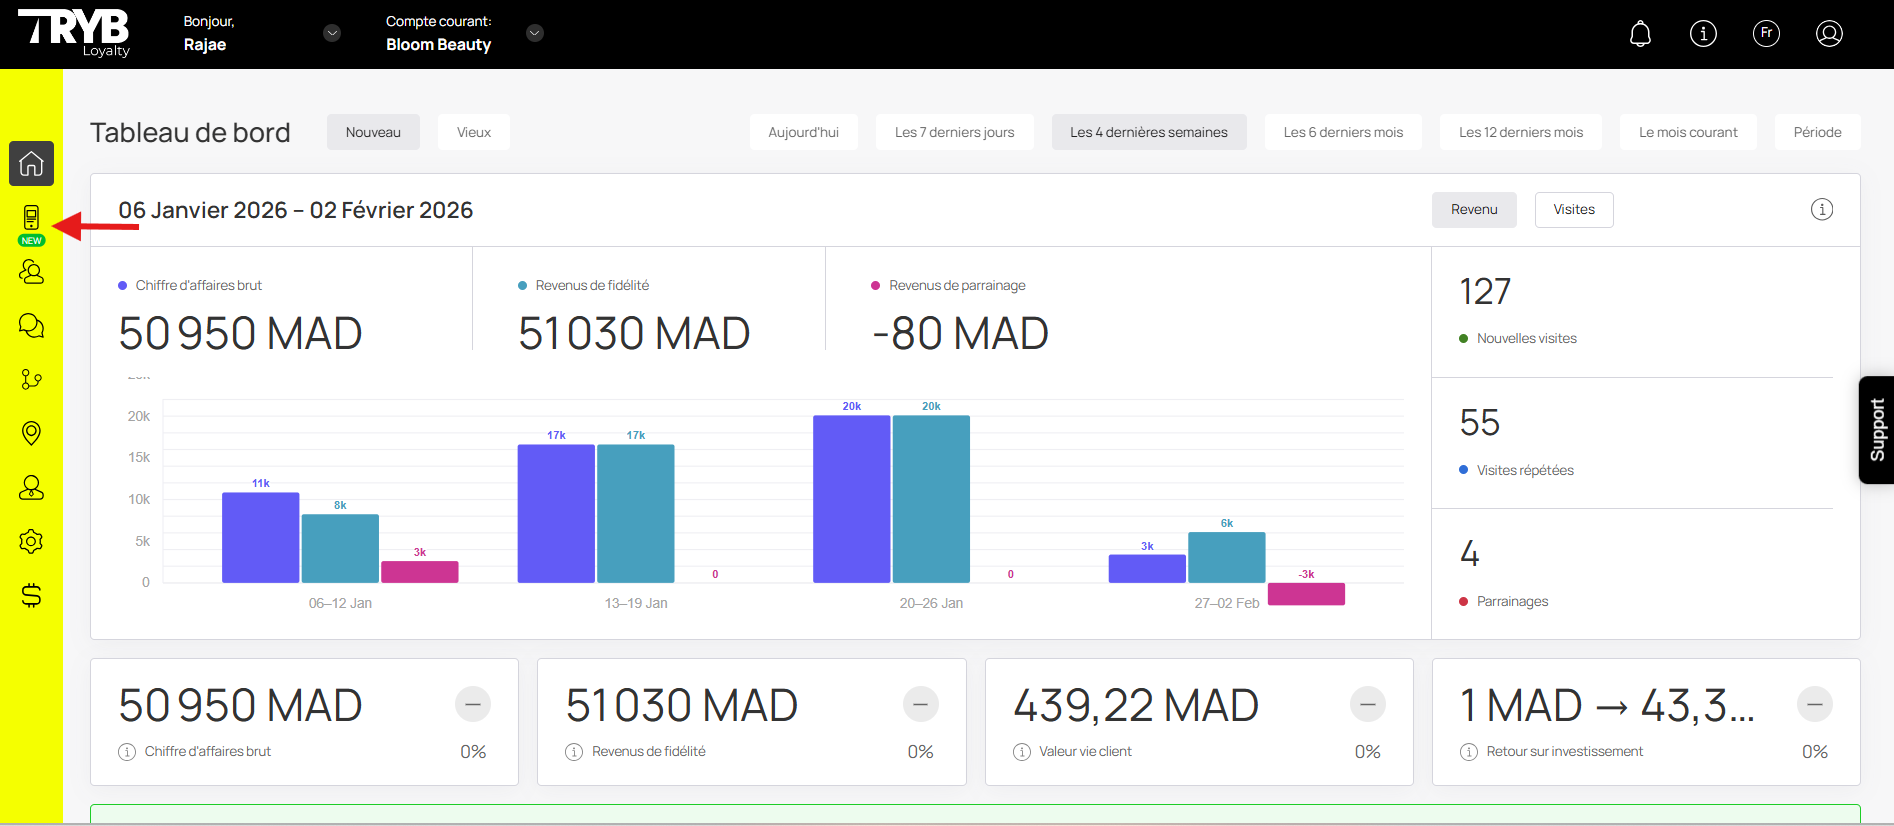This screenshot has height=826, width=1894.
Task: Switch chart to Revenu view
Action: tap(1474, 210)
